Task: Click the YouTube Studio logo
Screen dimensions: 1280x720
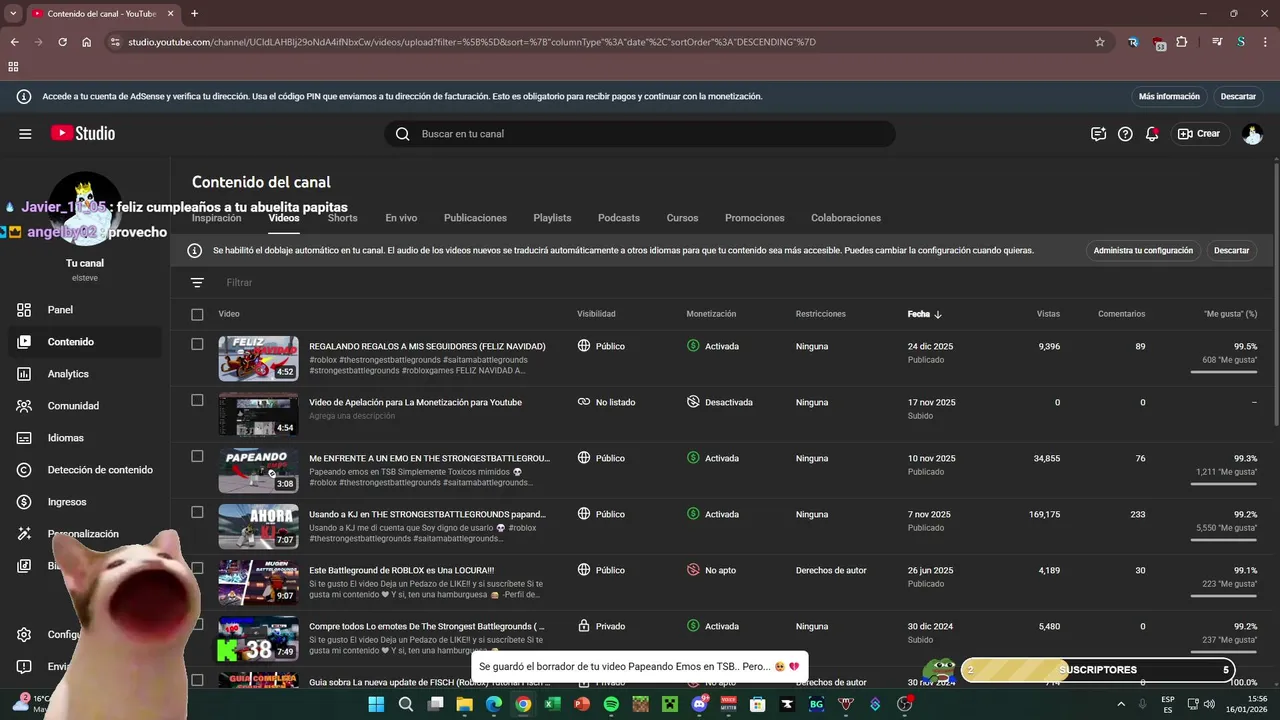Action: tap(83, 133)
